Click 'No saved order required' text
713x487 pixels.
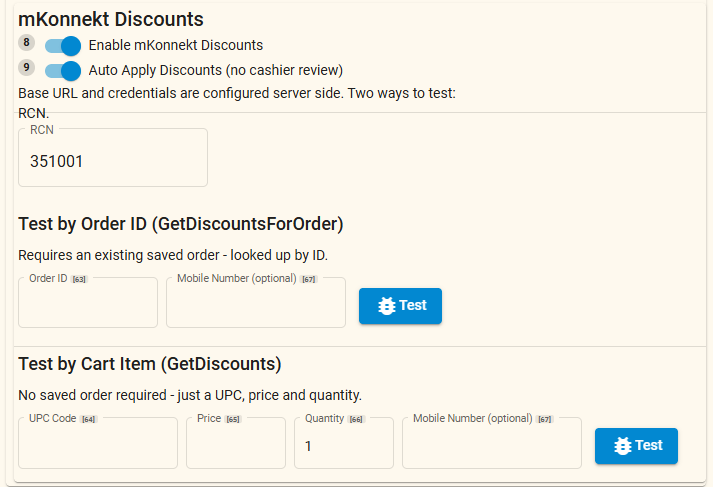190,395
